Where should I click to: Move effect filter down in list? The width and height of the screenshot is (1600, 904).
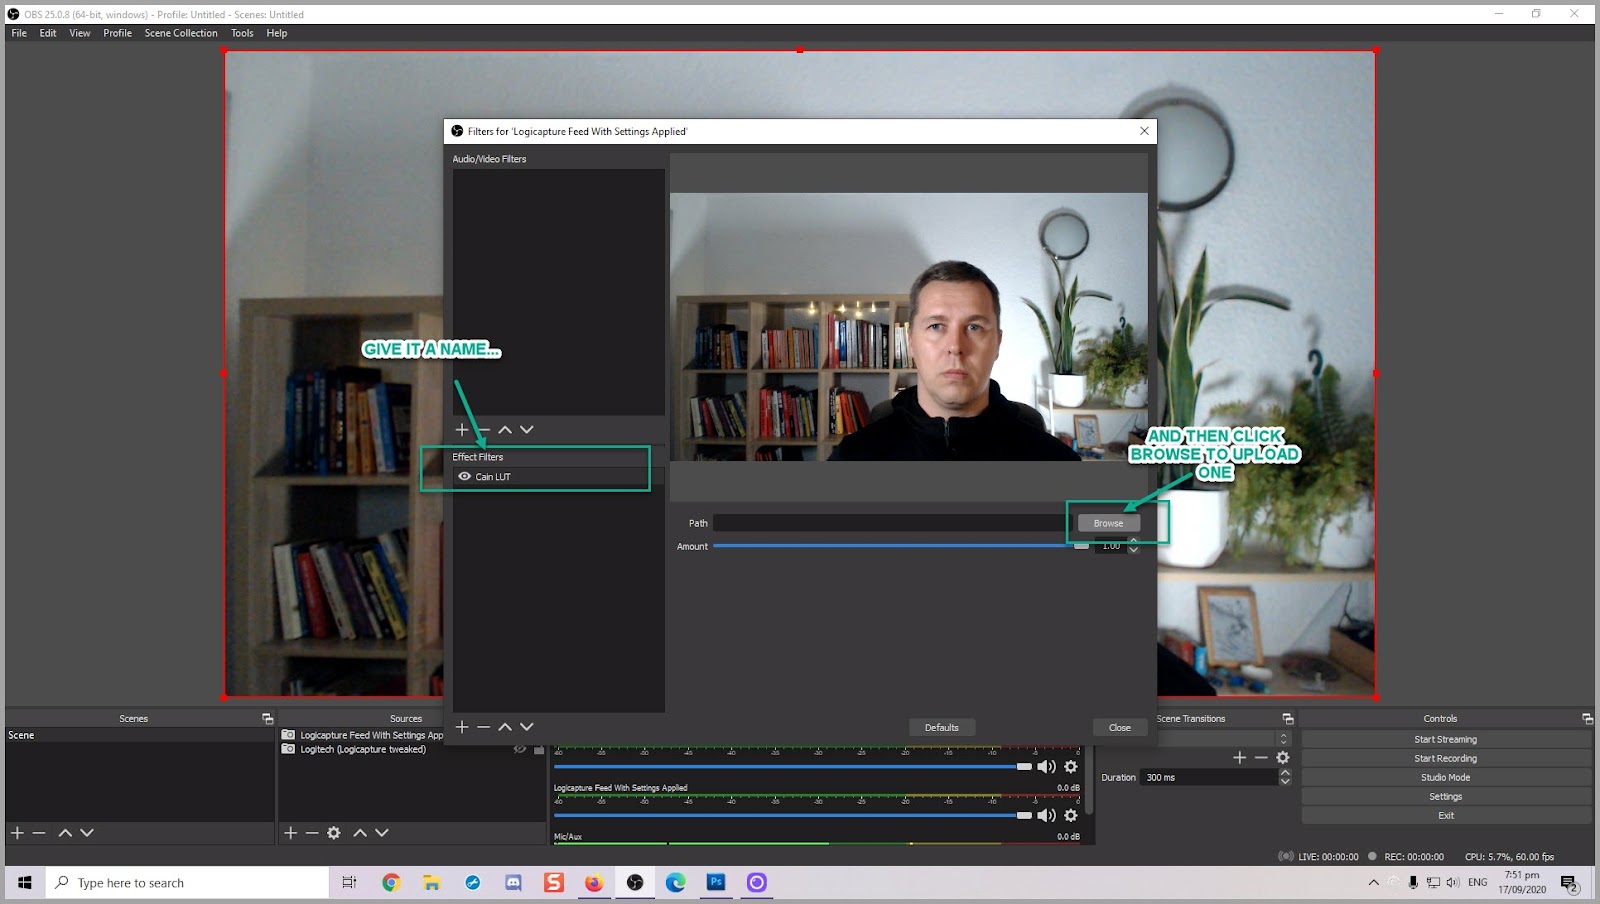[x=527, y=727]
